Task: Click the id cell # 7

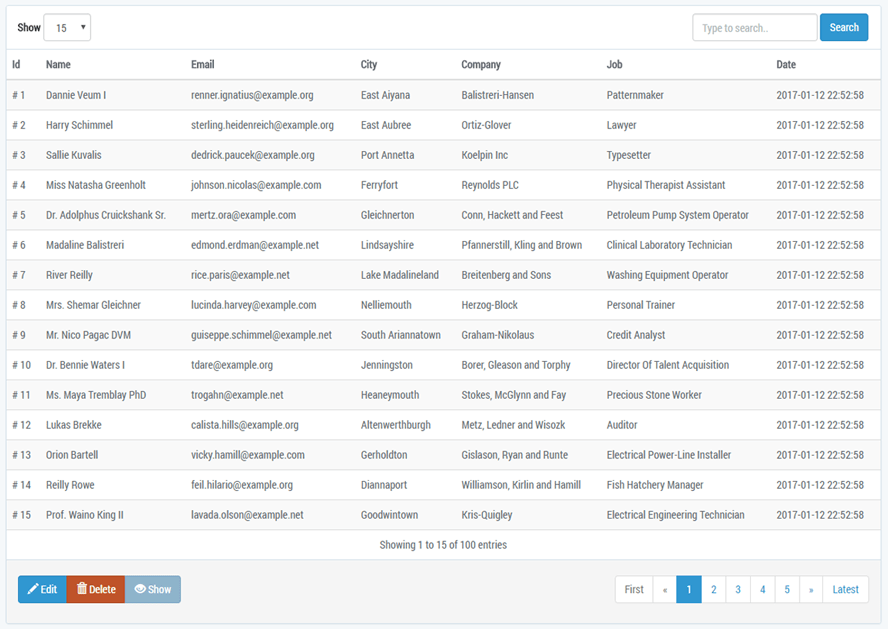Action: (19, 275)
